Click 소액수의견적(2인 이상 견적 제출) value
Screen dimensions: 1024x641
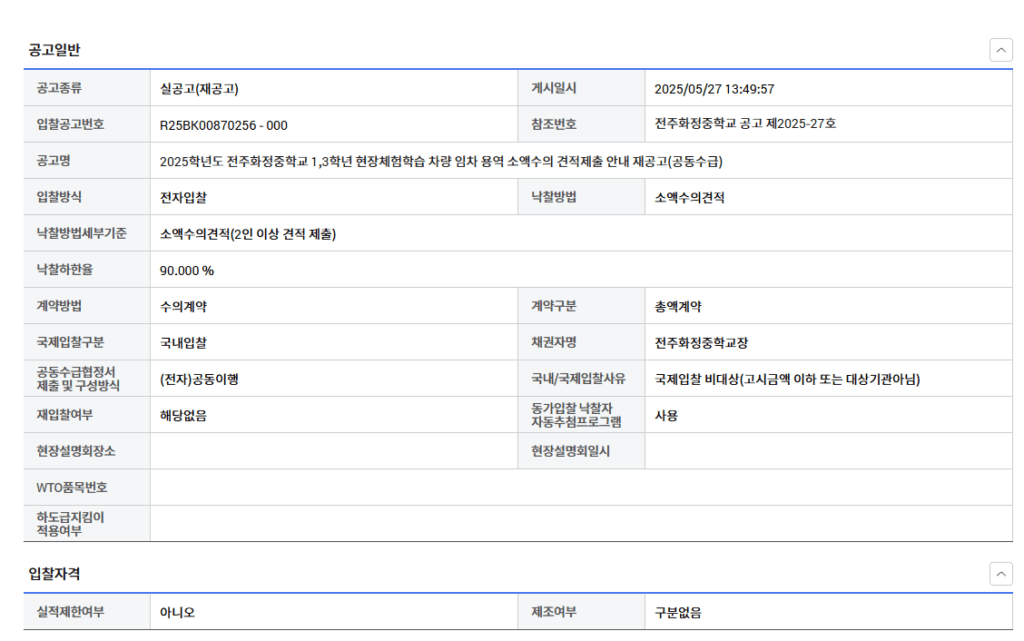coord(248,234)
